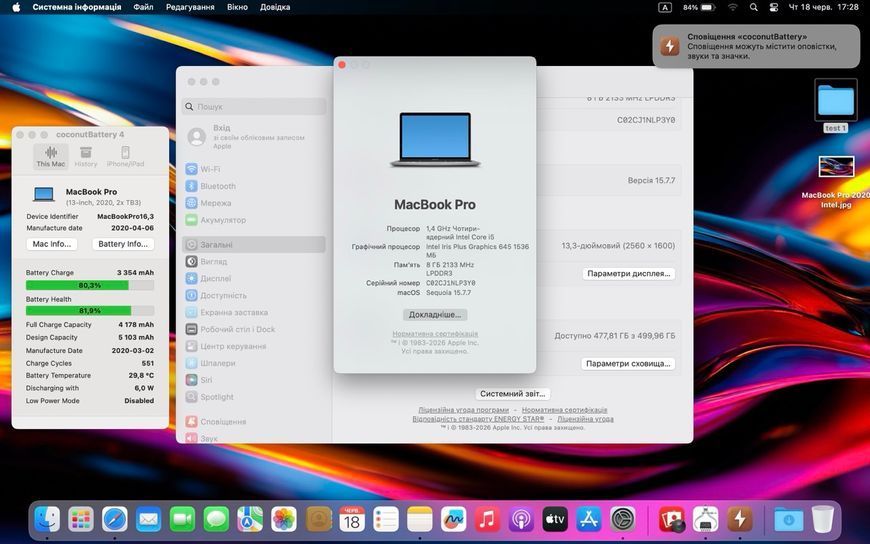Viewport: 870px width, 544px height.
Task: Select Wi-Fi in Settings sidebar
Action: (254, 169)
